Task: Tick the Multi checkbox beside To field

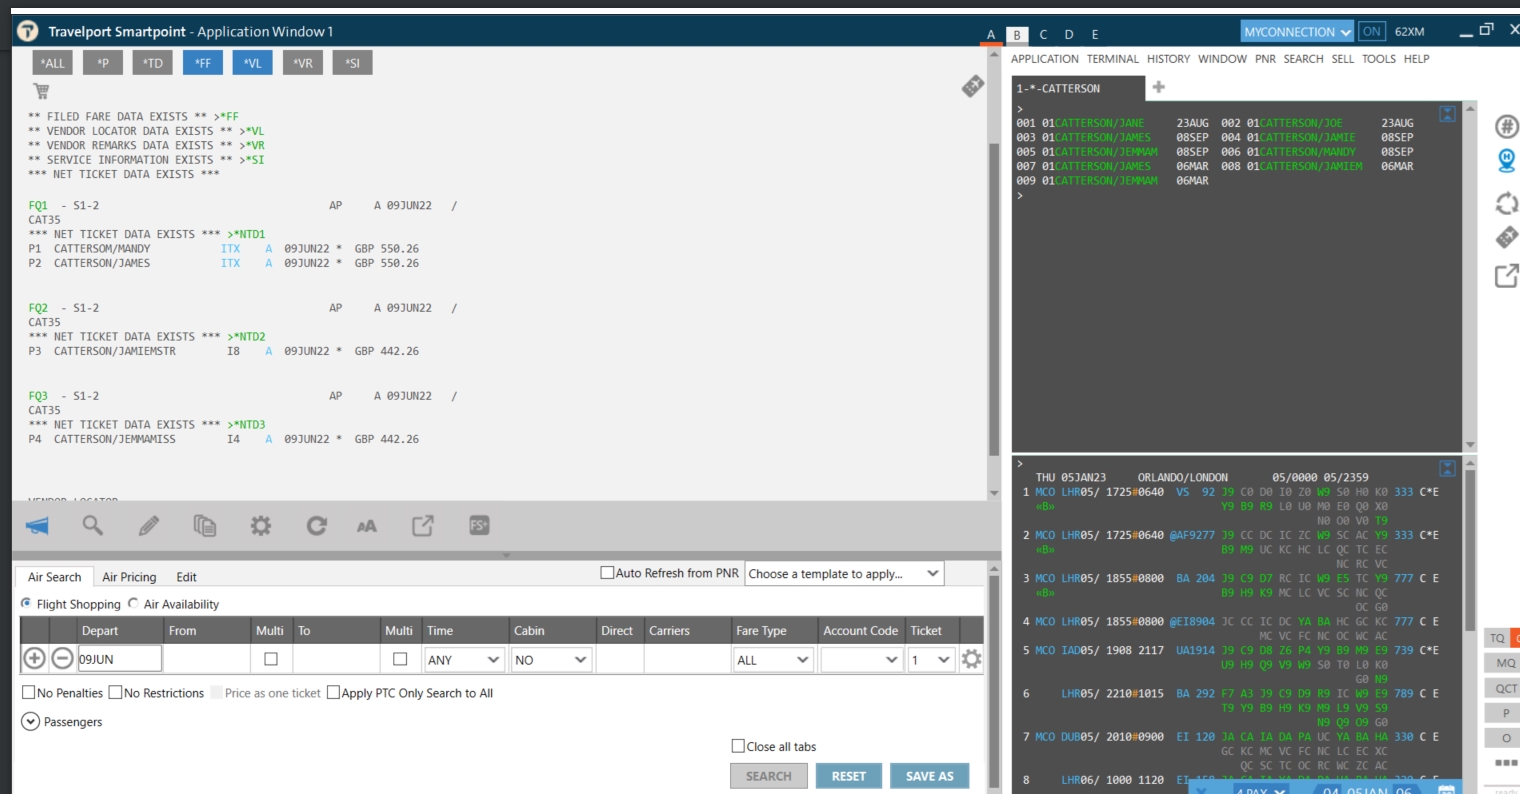Action: click(400, 659)
